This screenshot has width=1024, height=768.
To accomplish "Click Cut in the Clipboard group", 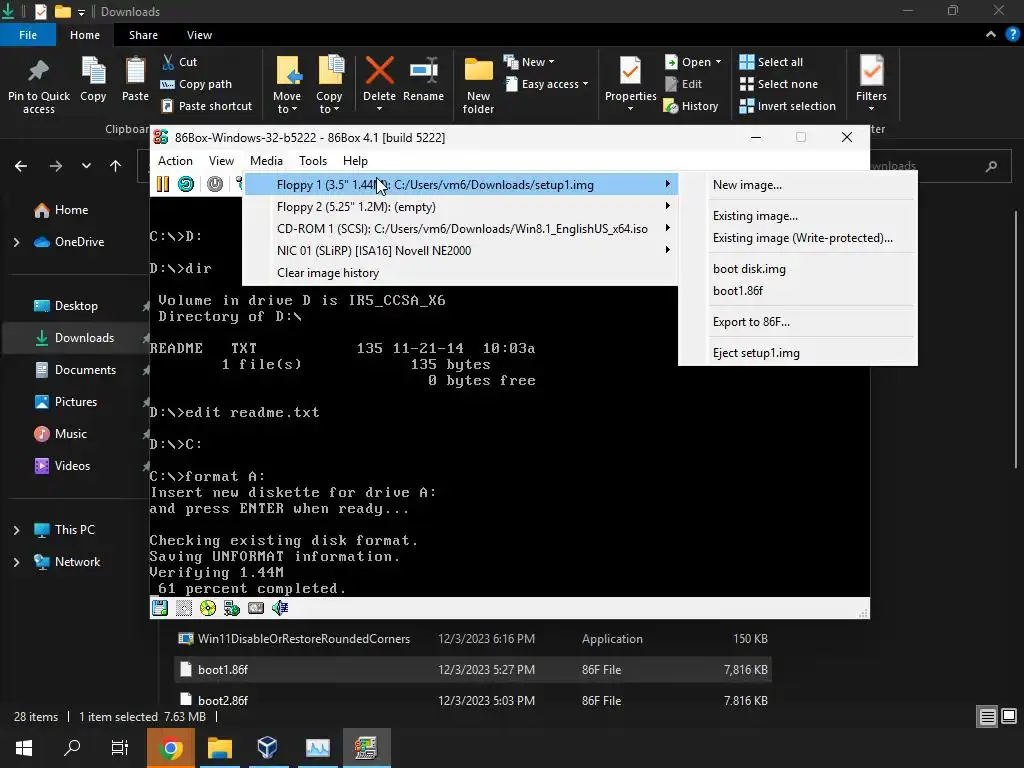I will [180, 62].
